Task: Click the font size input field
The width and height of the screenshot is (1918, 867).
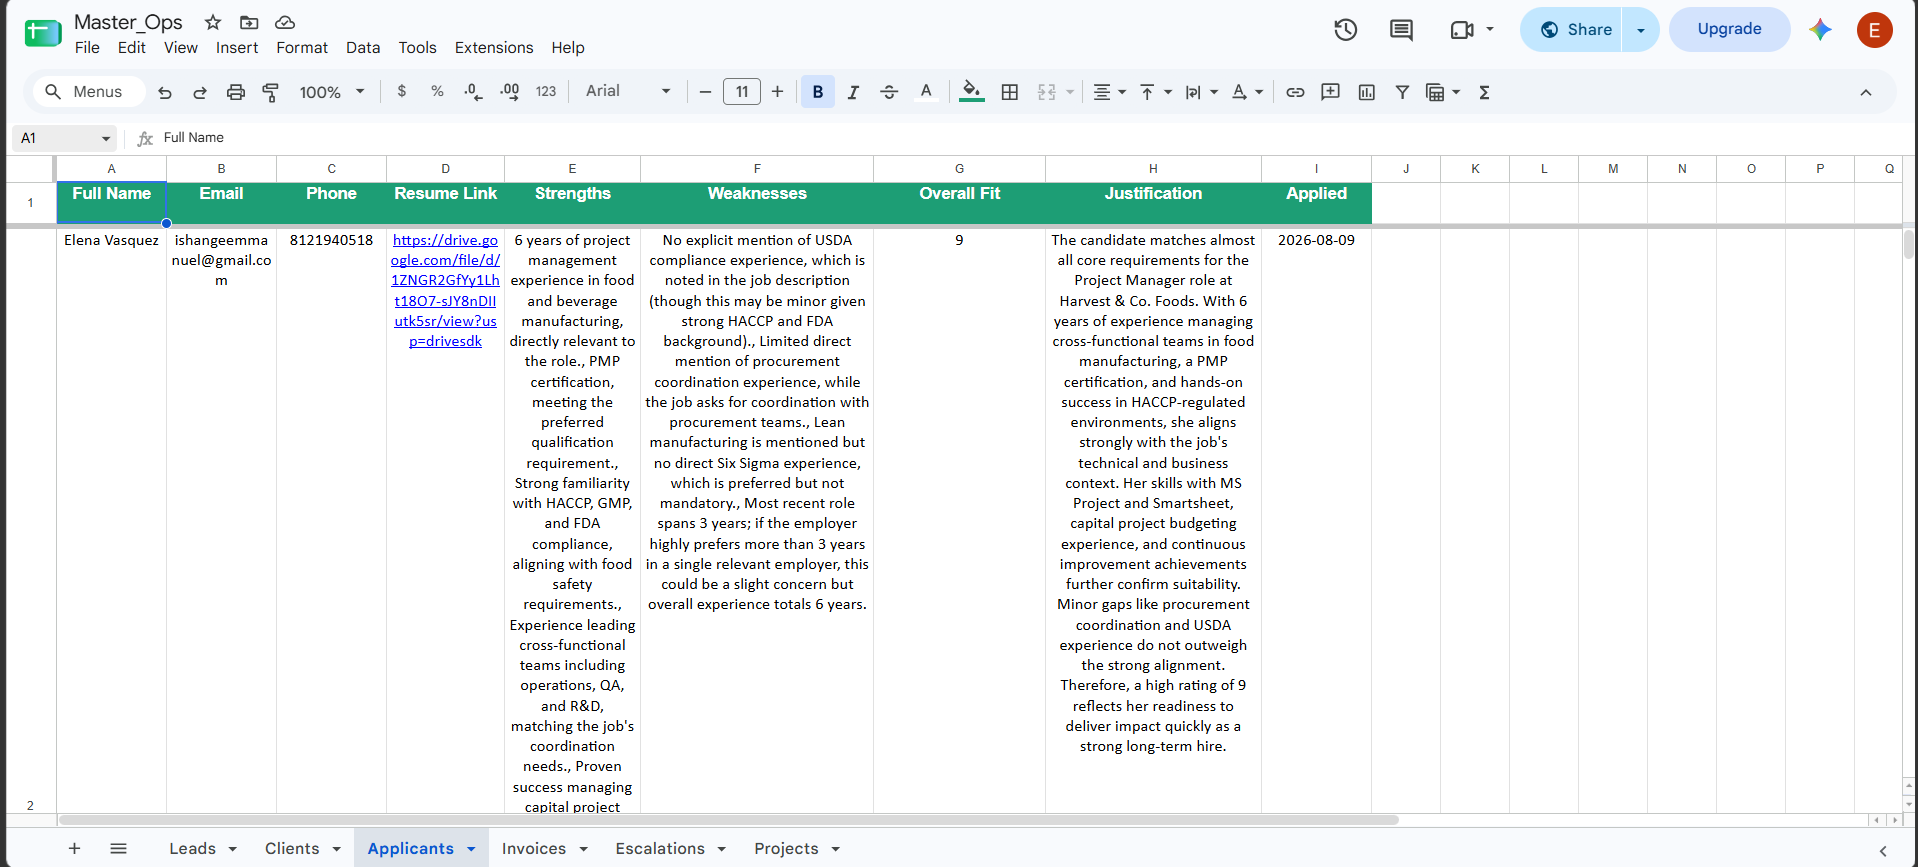Action: 742,92
